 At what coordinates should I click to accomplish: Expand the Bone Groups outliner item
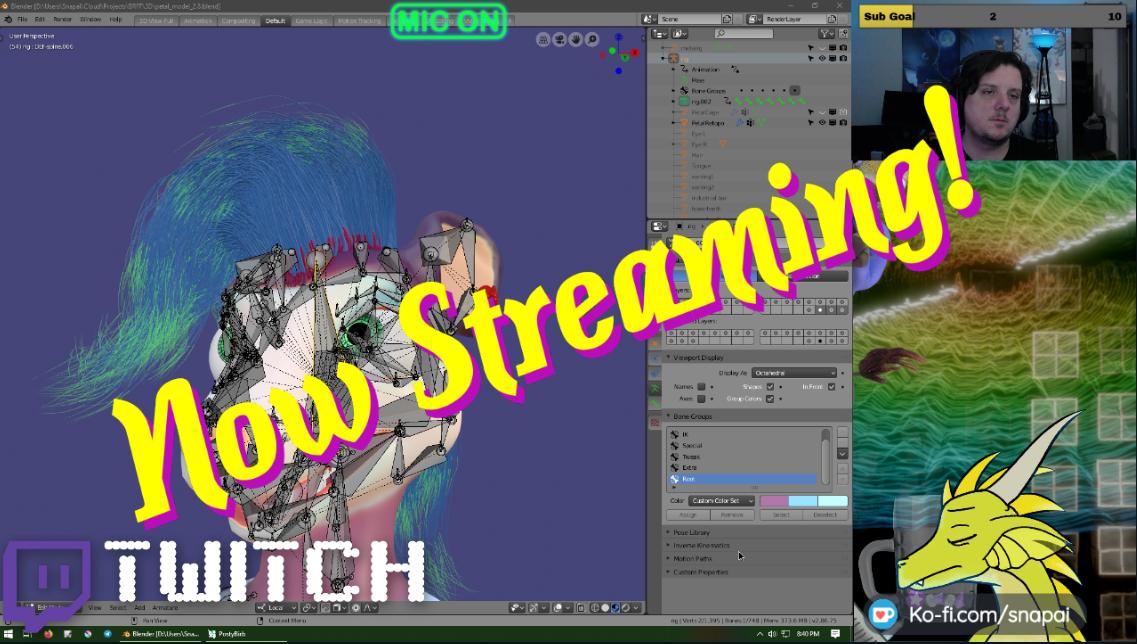tap(674, 91)
